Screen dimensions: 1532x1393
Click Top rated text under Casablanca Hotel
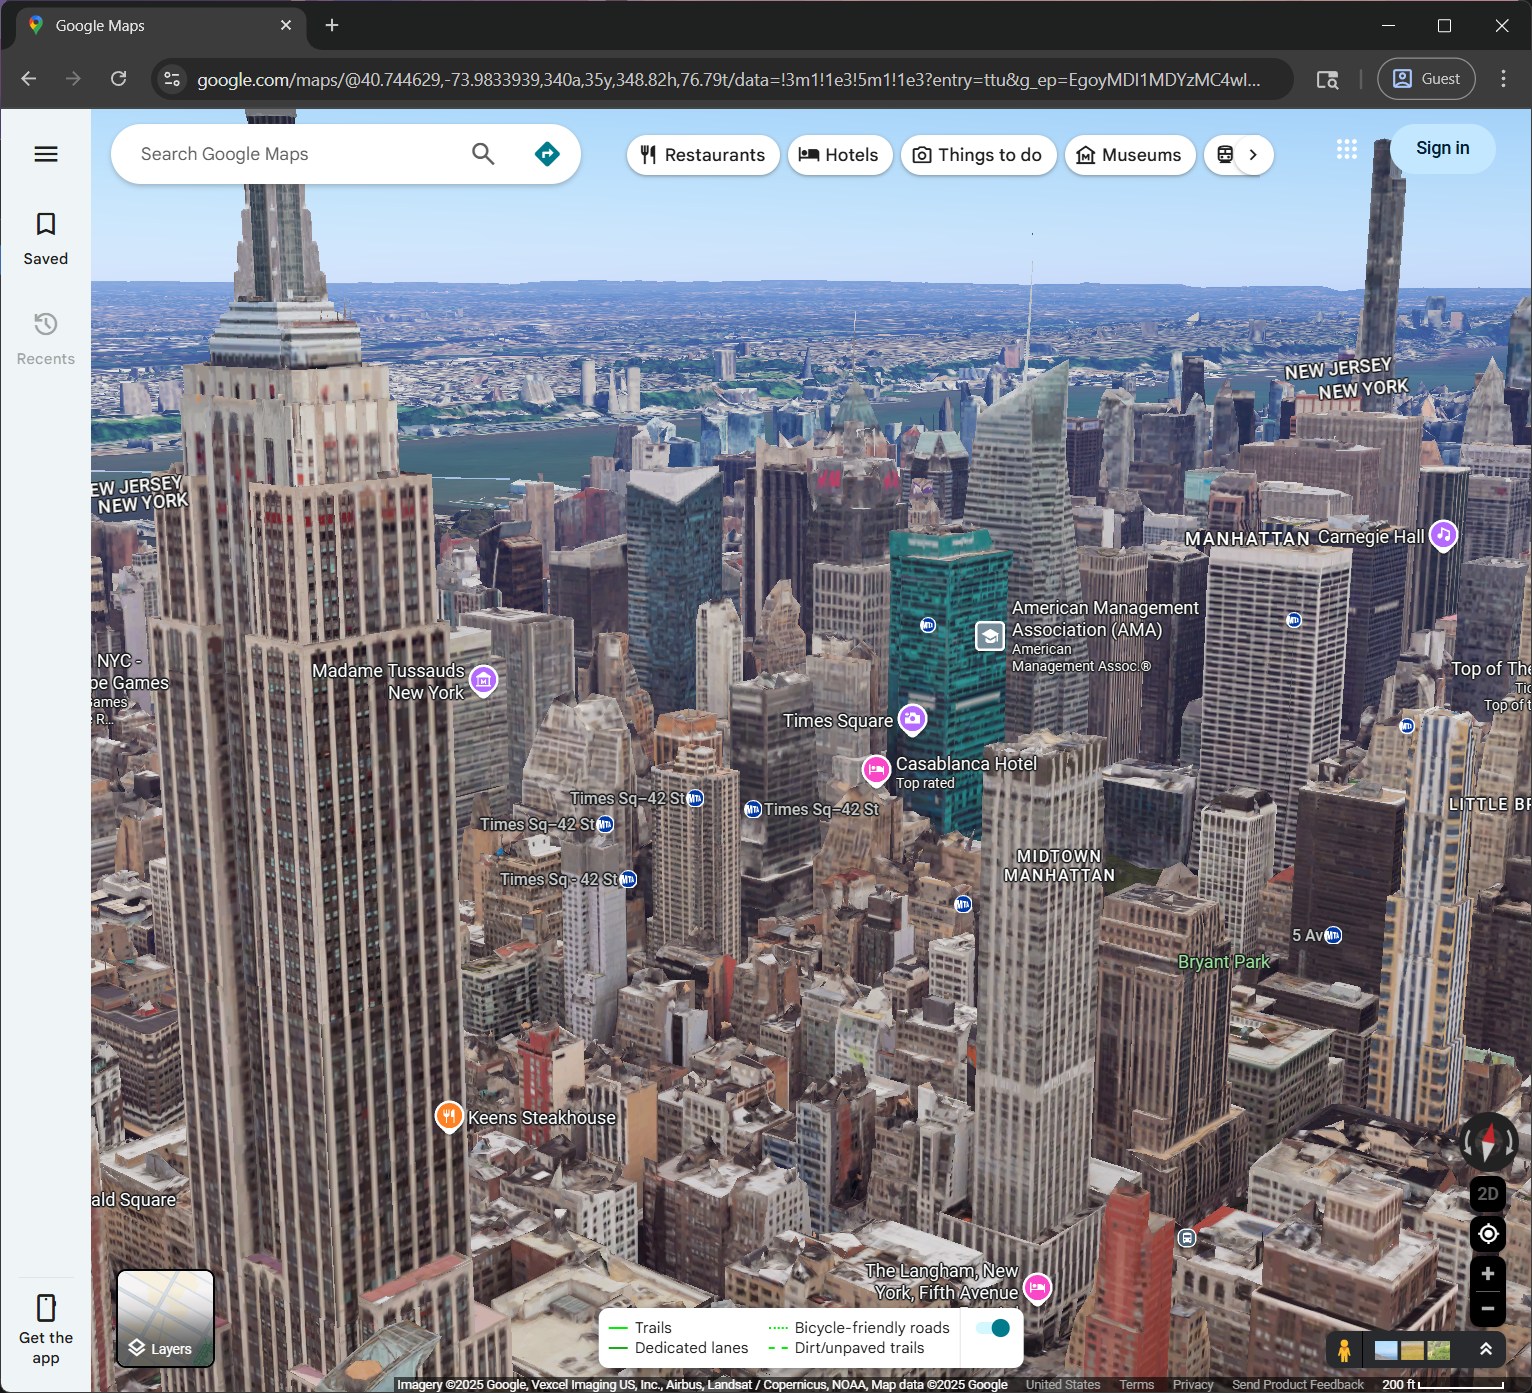coord(925,783)
